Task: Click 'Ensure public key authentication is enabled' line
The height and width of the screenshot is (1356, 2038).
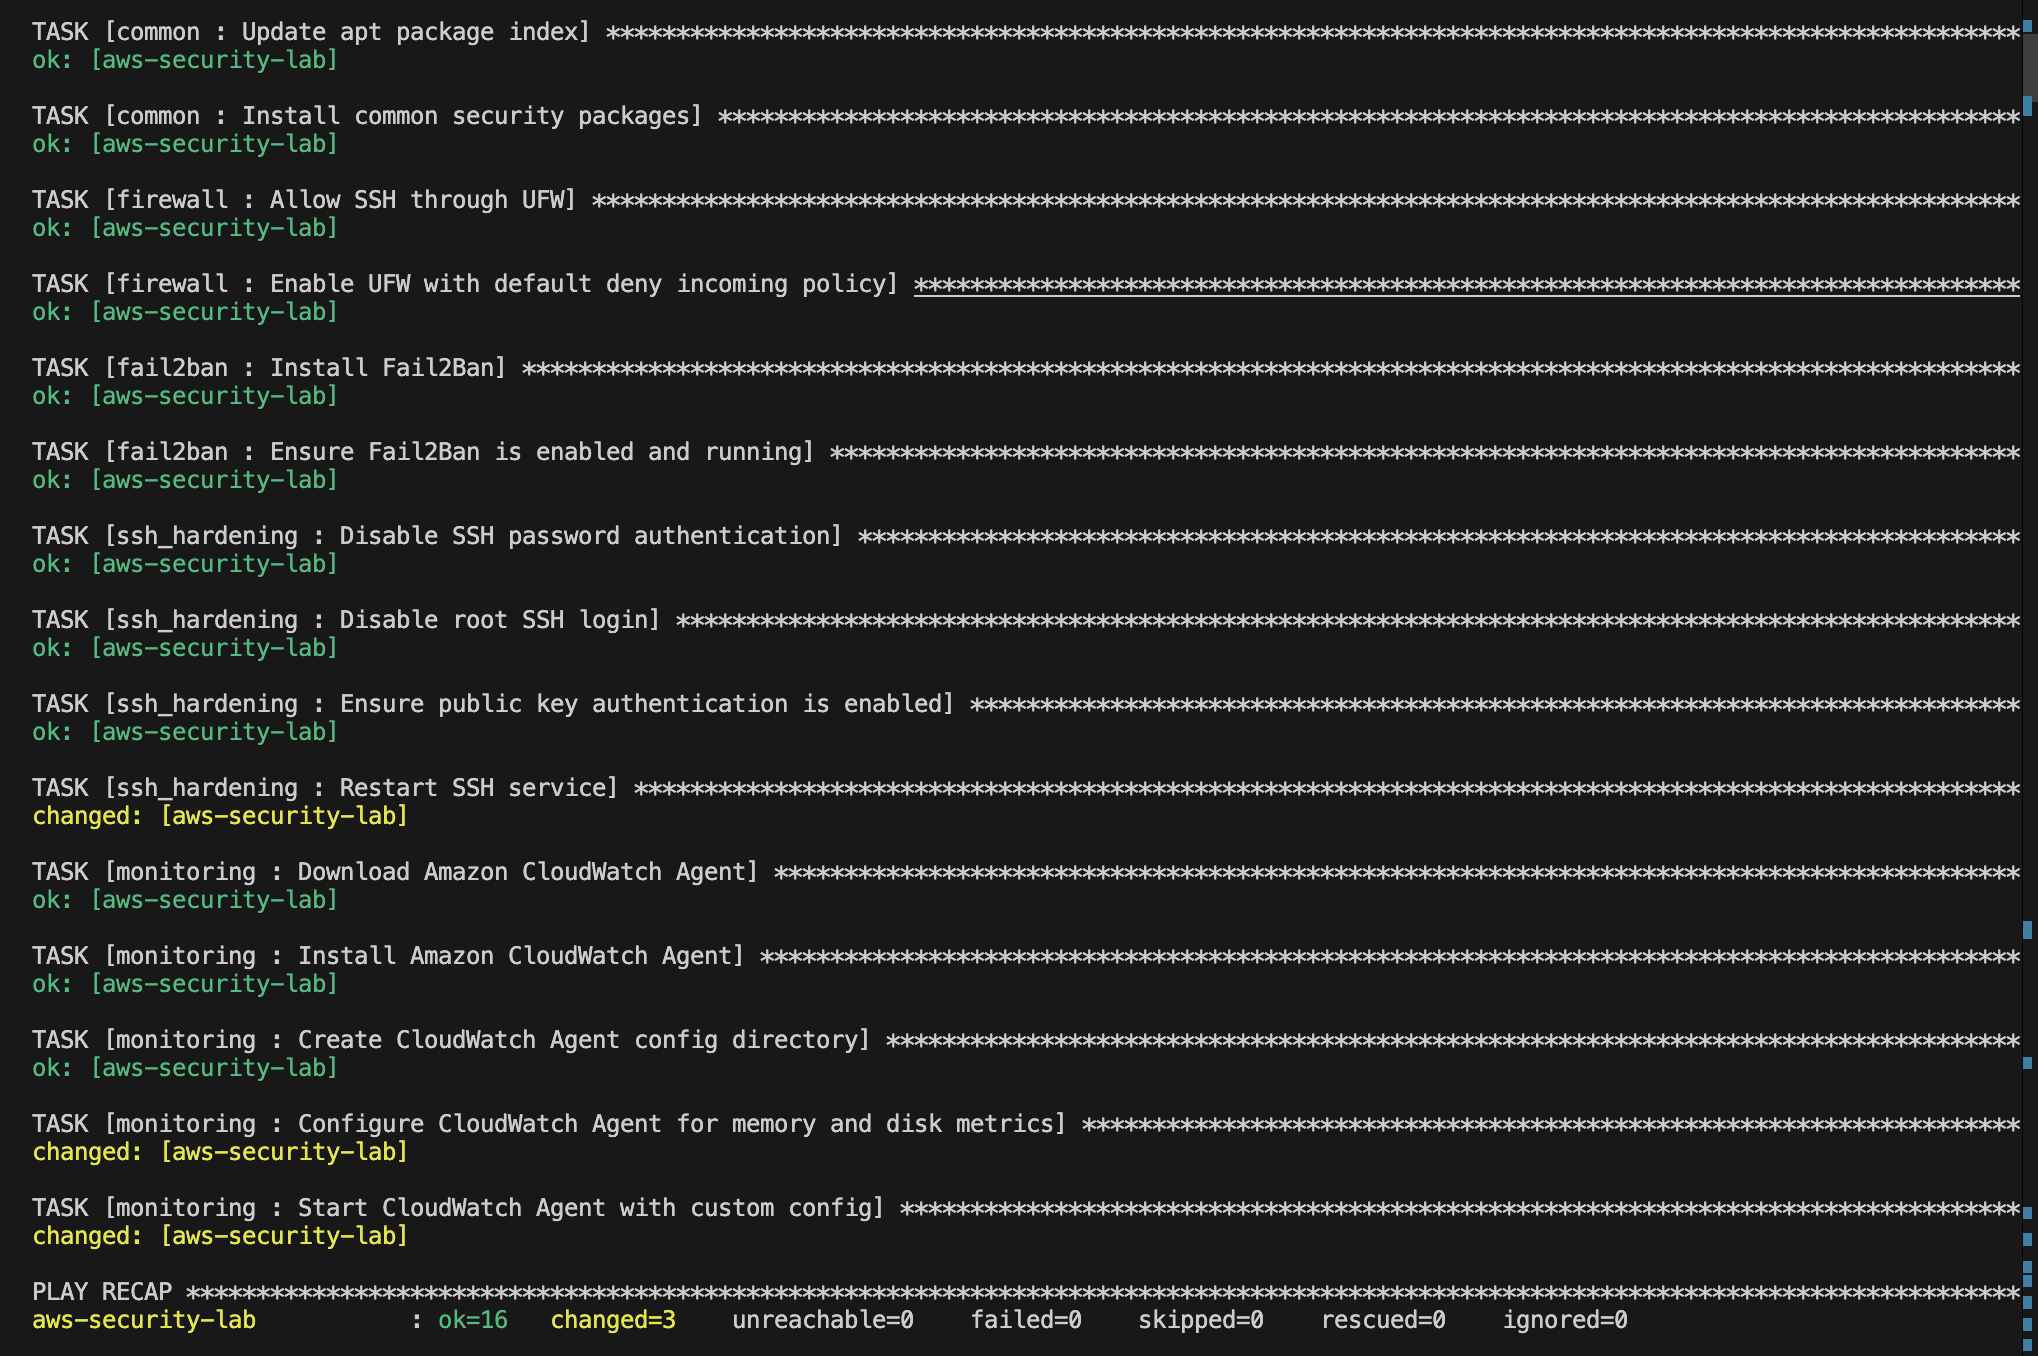Action: 1026,704
